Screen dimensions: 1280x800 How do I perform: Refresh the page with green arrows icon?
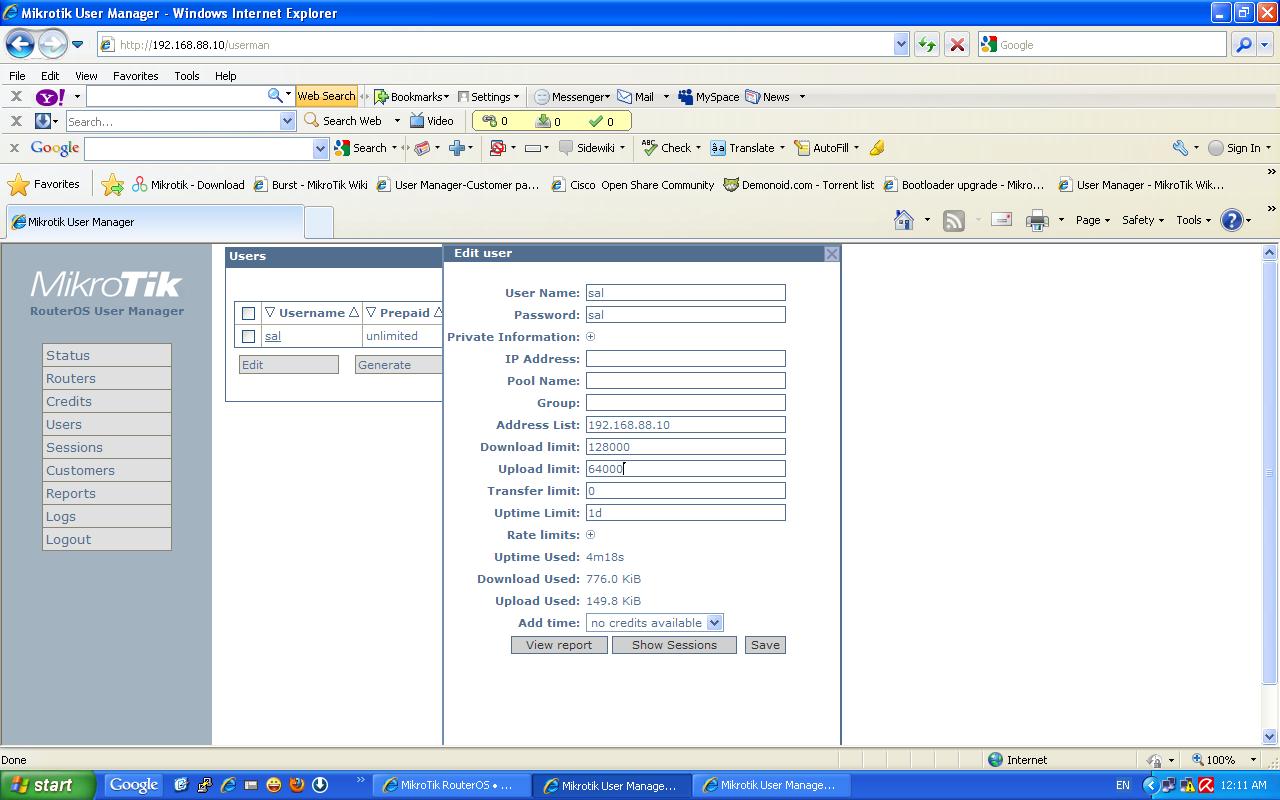coord(927,44)
